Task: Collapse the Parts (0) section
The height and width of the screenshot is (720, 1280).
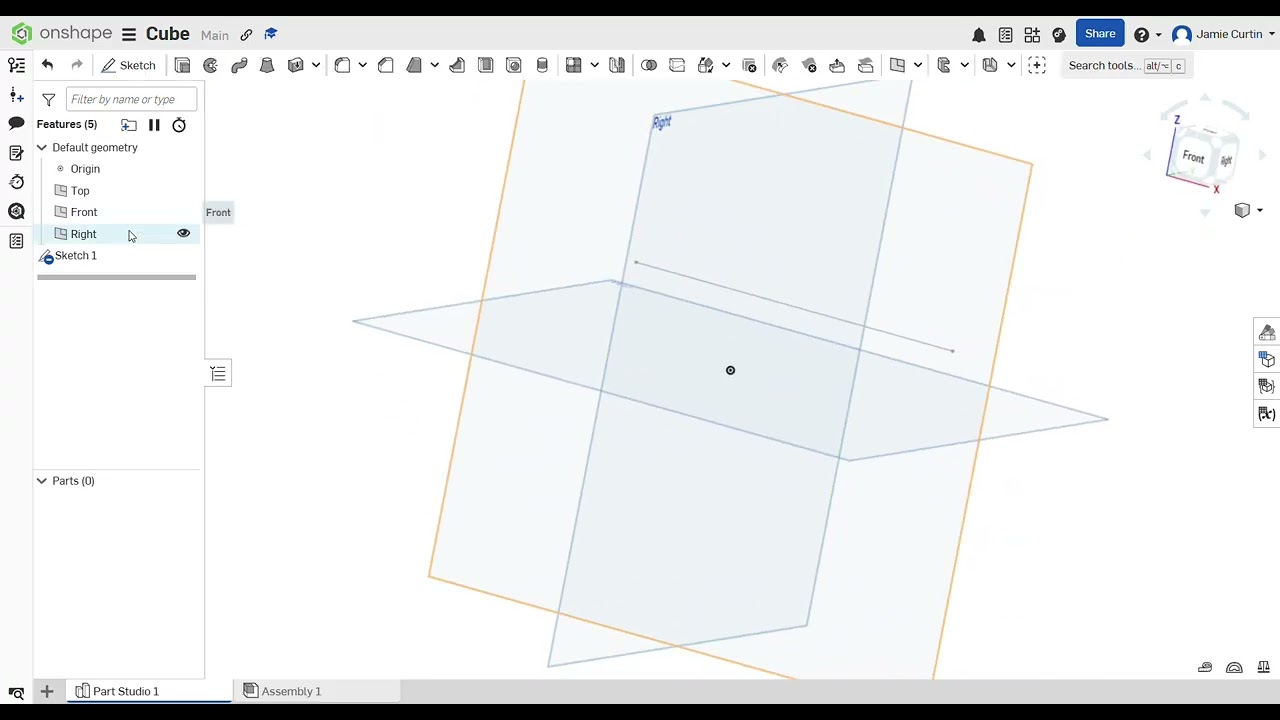Action: [42, 481]
